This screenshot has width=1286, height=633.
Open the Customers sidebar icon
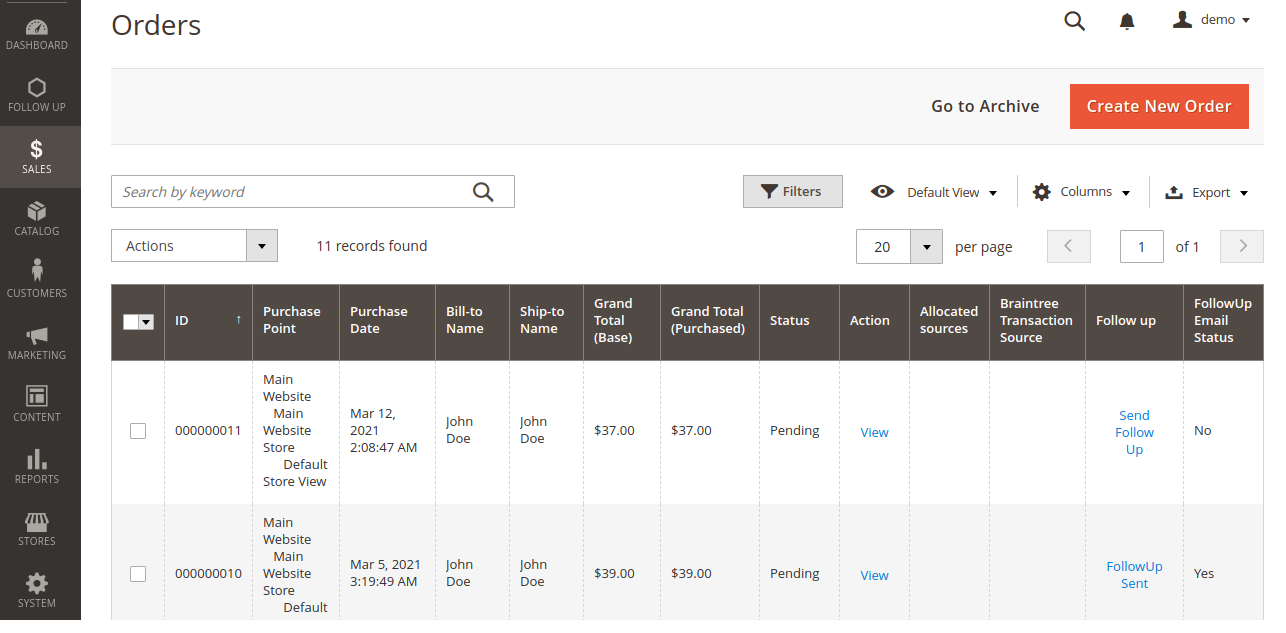pyautogui.click(x=37, y=271)
